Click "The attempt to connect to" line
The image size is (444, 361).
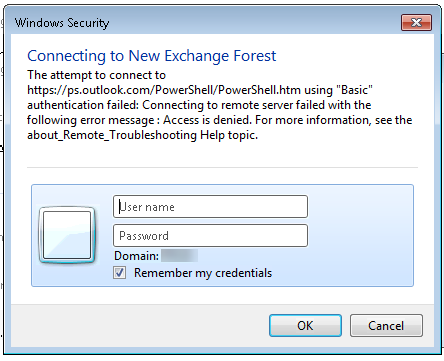coord(96,75)
